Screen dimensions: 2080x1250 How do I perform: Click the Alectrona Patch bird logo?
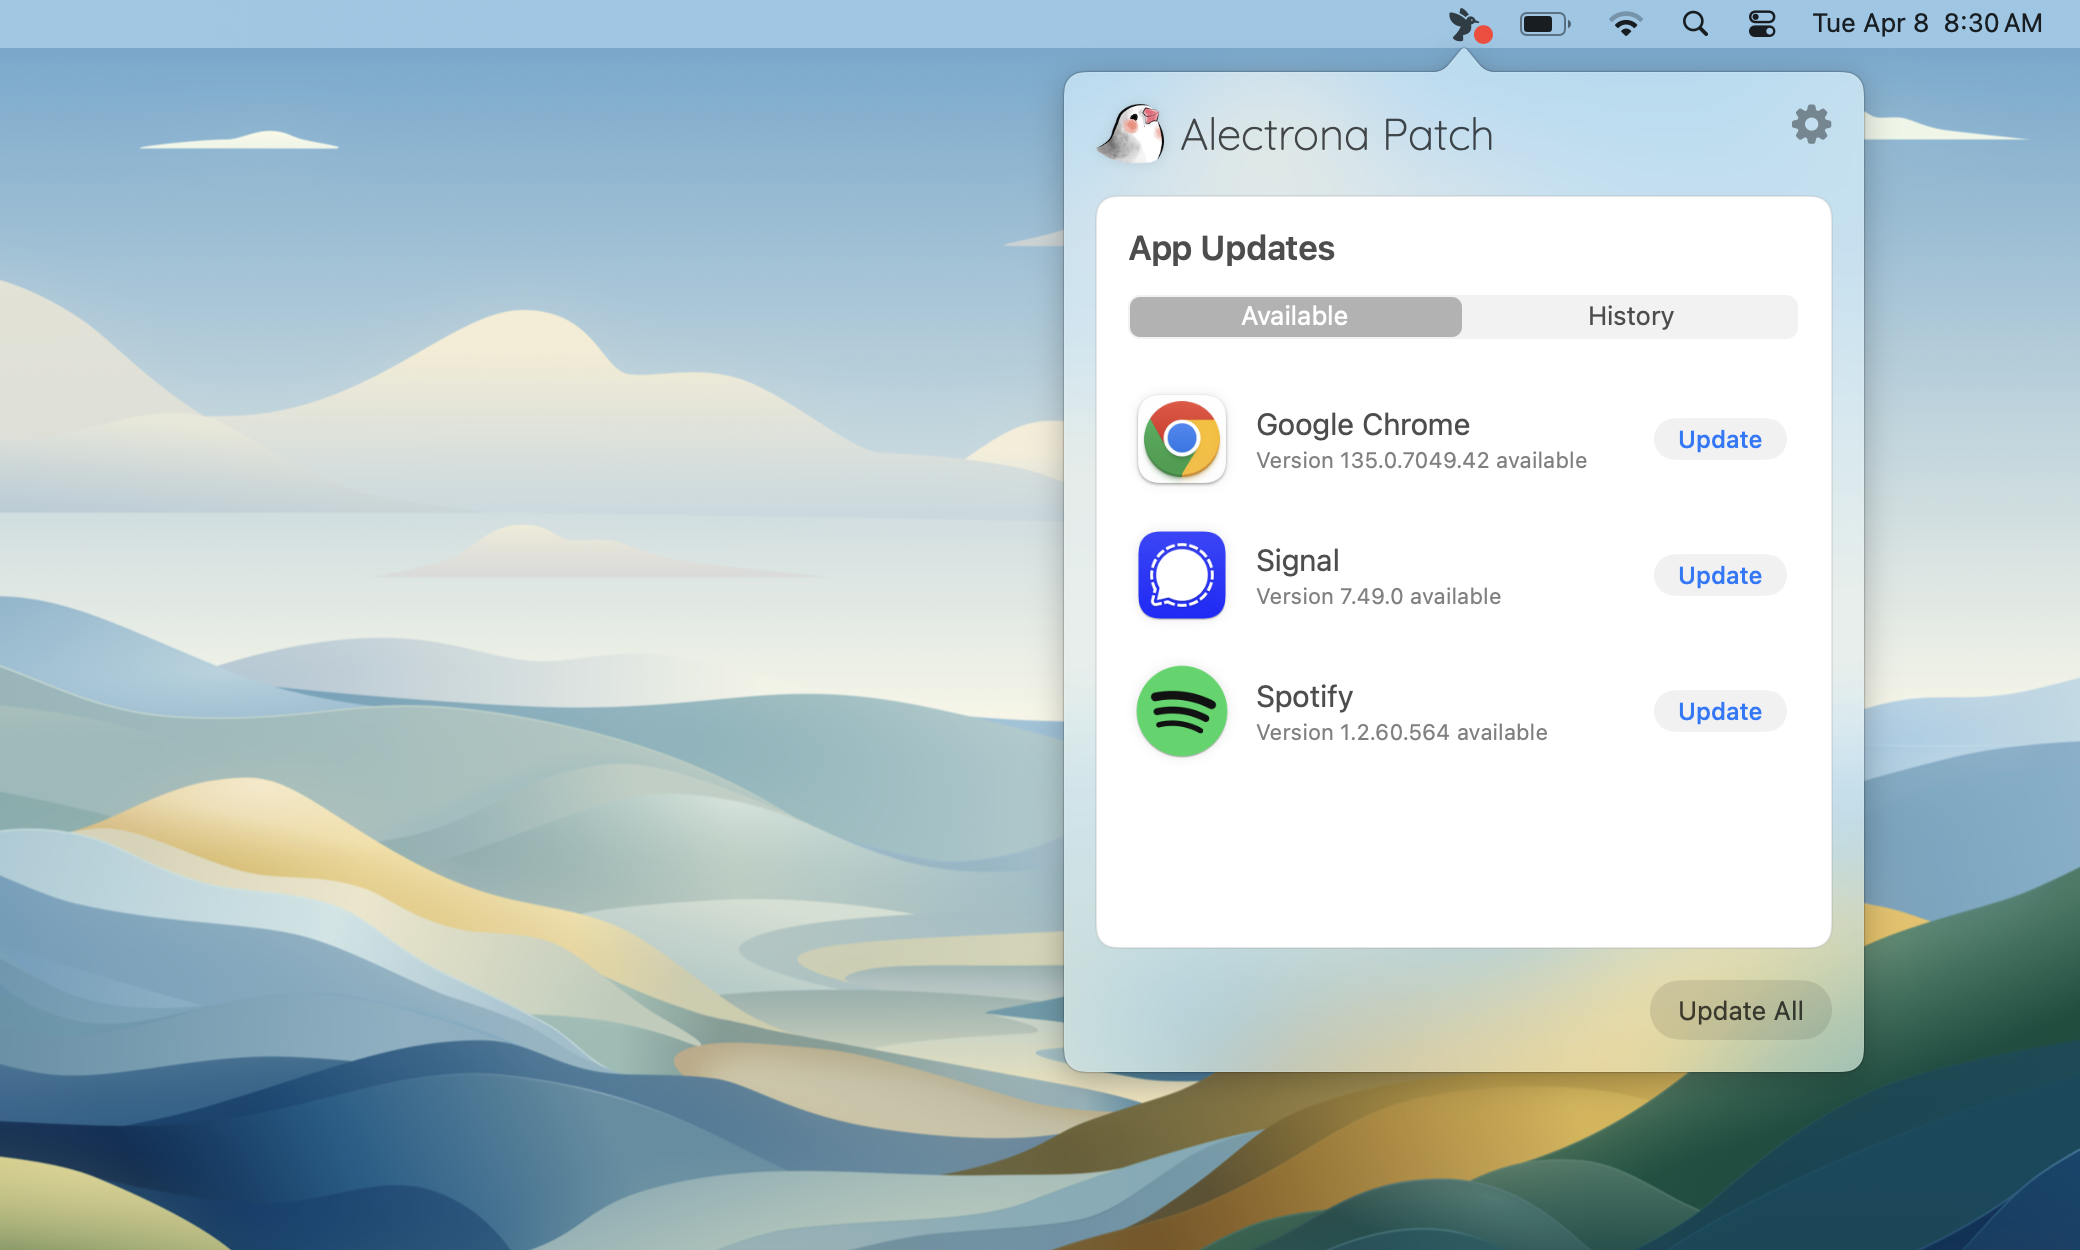click(1131, 133)
